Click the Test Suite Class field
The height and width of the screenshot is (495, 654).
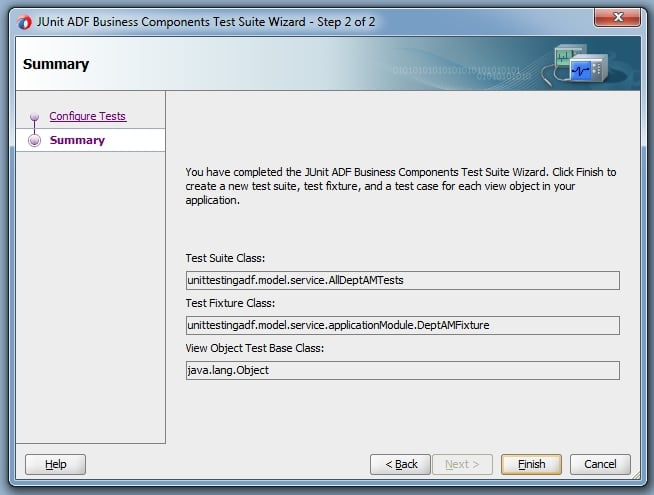click(x=402, y=280)
